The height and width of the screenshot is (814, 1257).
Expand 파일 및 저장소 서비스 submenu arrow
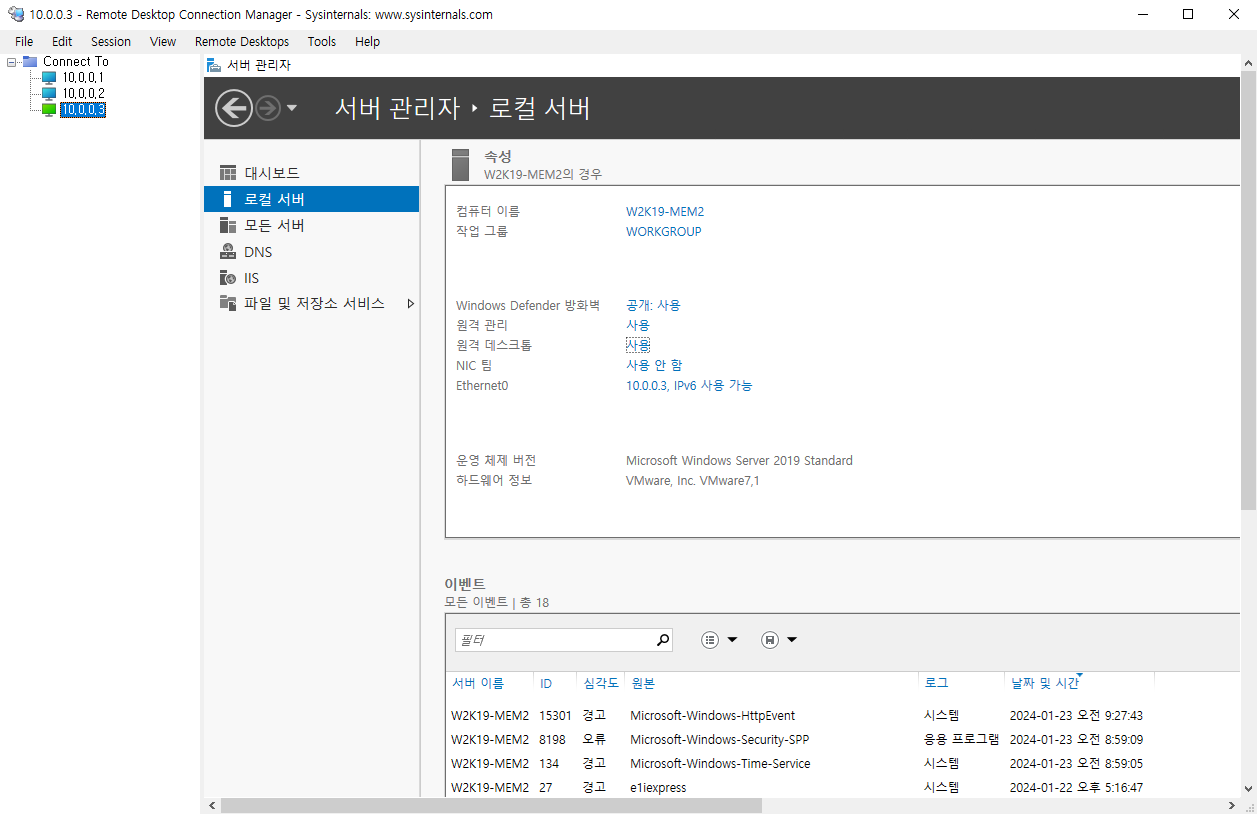point(410,303)
